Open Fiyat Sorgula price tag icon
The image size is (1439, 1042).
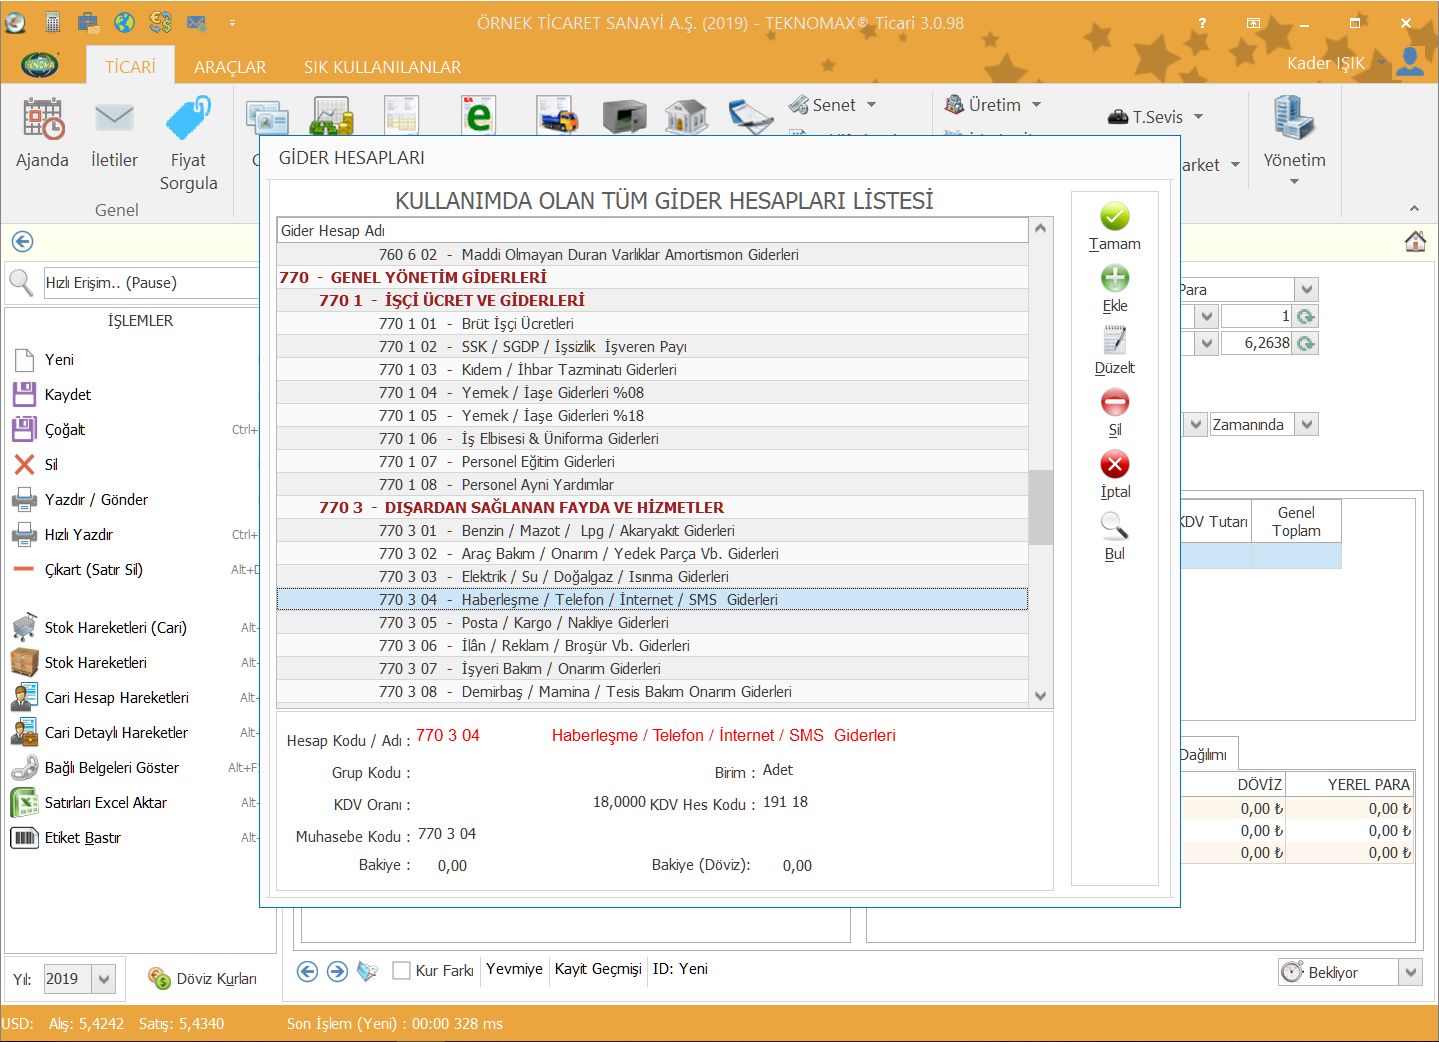pyautogui.click(x=188, y=120)
